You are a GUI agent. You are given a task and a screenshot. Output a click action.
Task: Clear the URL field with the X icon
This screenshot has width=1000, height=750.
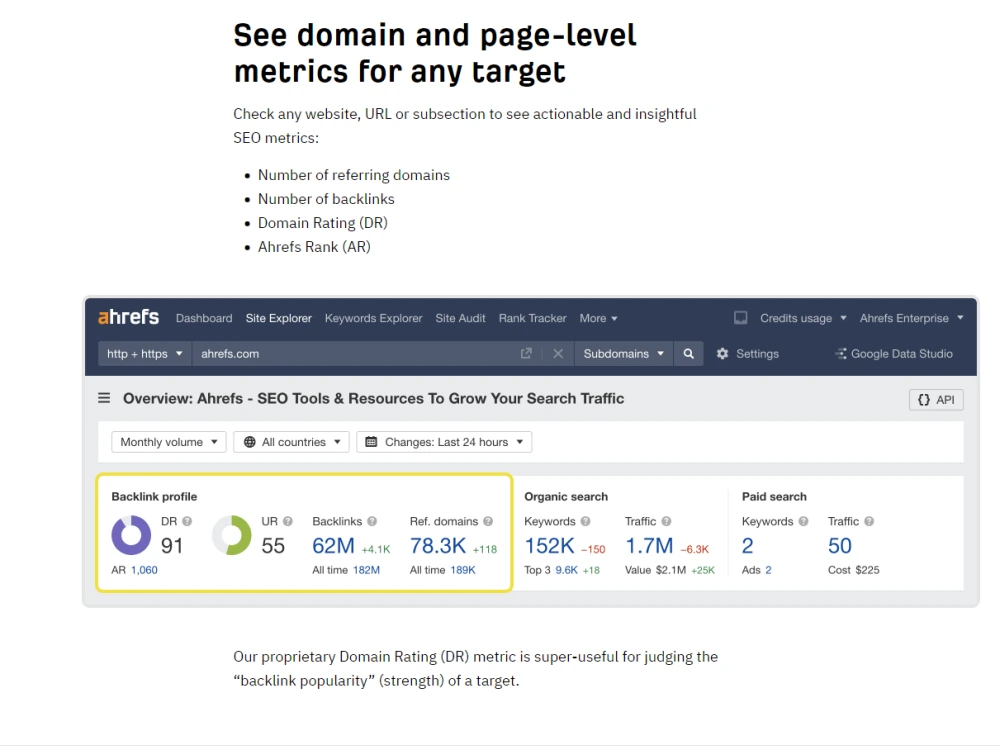pos(558,353)
